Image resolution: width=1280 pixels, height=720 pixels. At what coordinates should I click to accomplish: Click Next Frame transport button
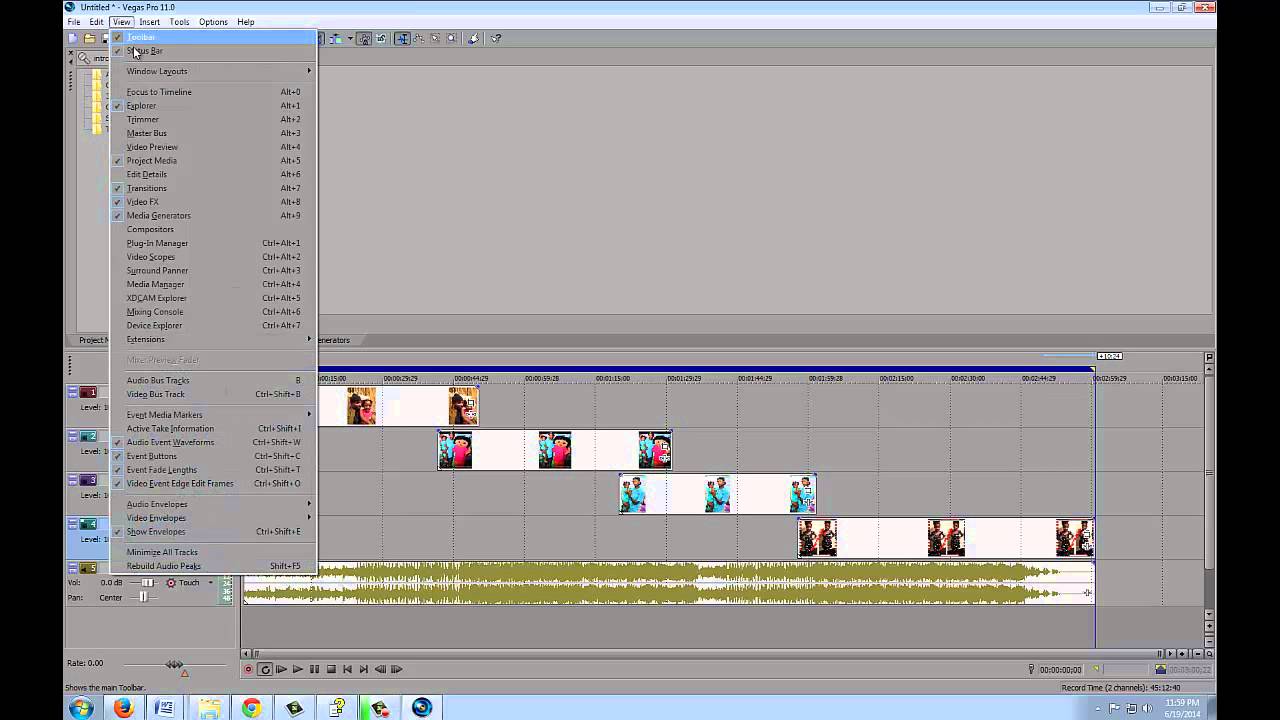(397, 669)
